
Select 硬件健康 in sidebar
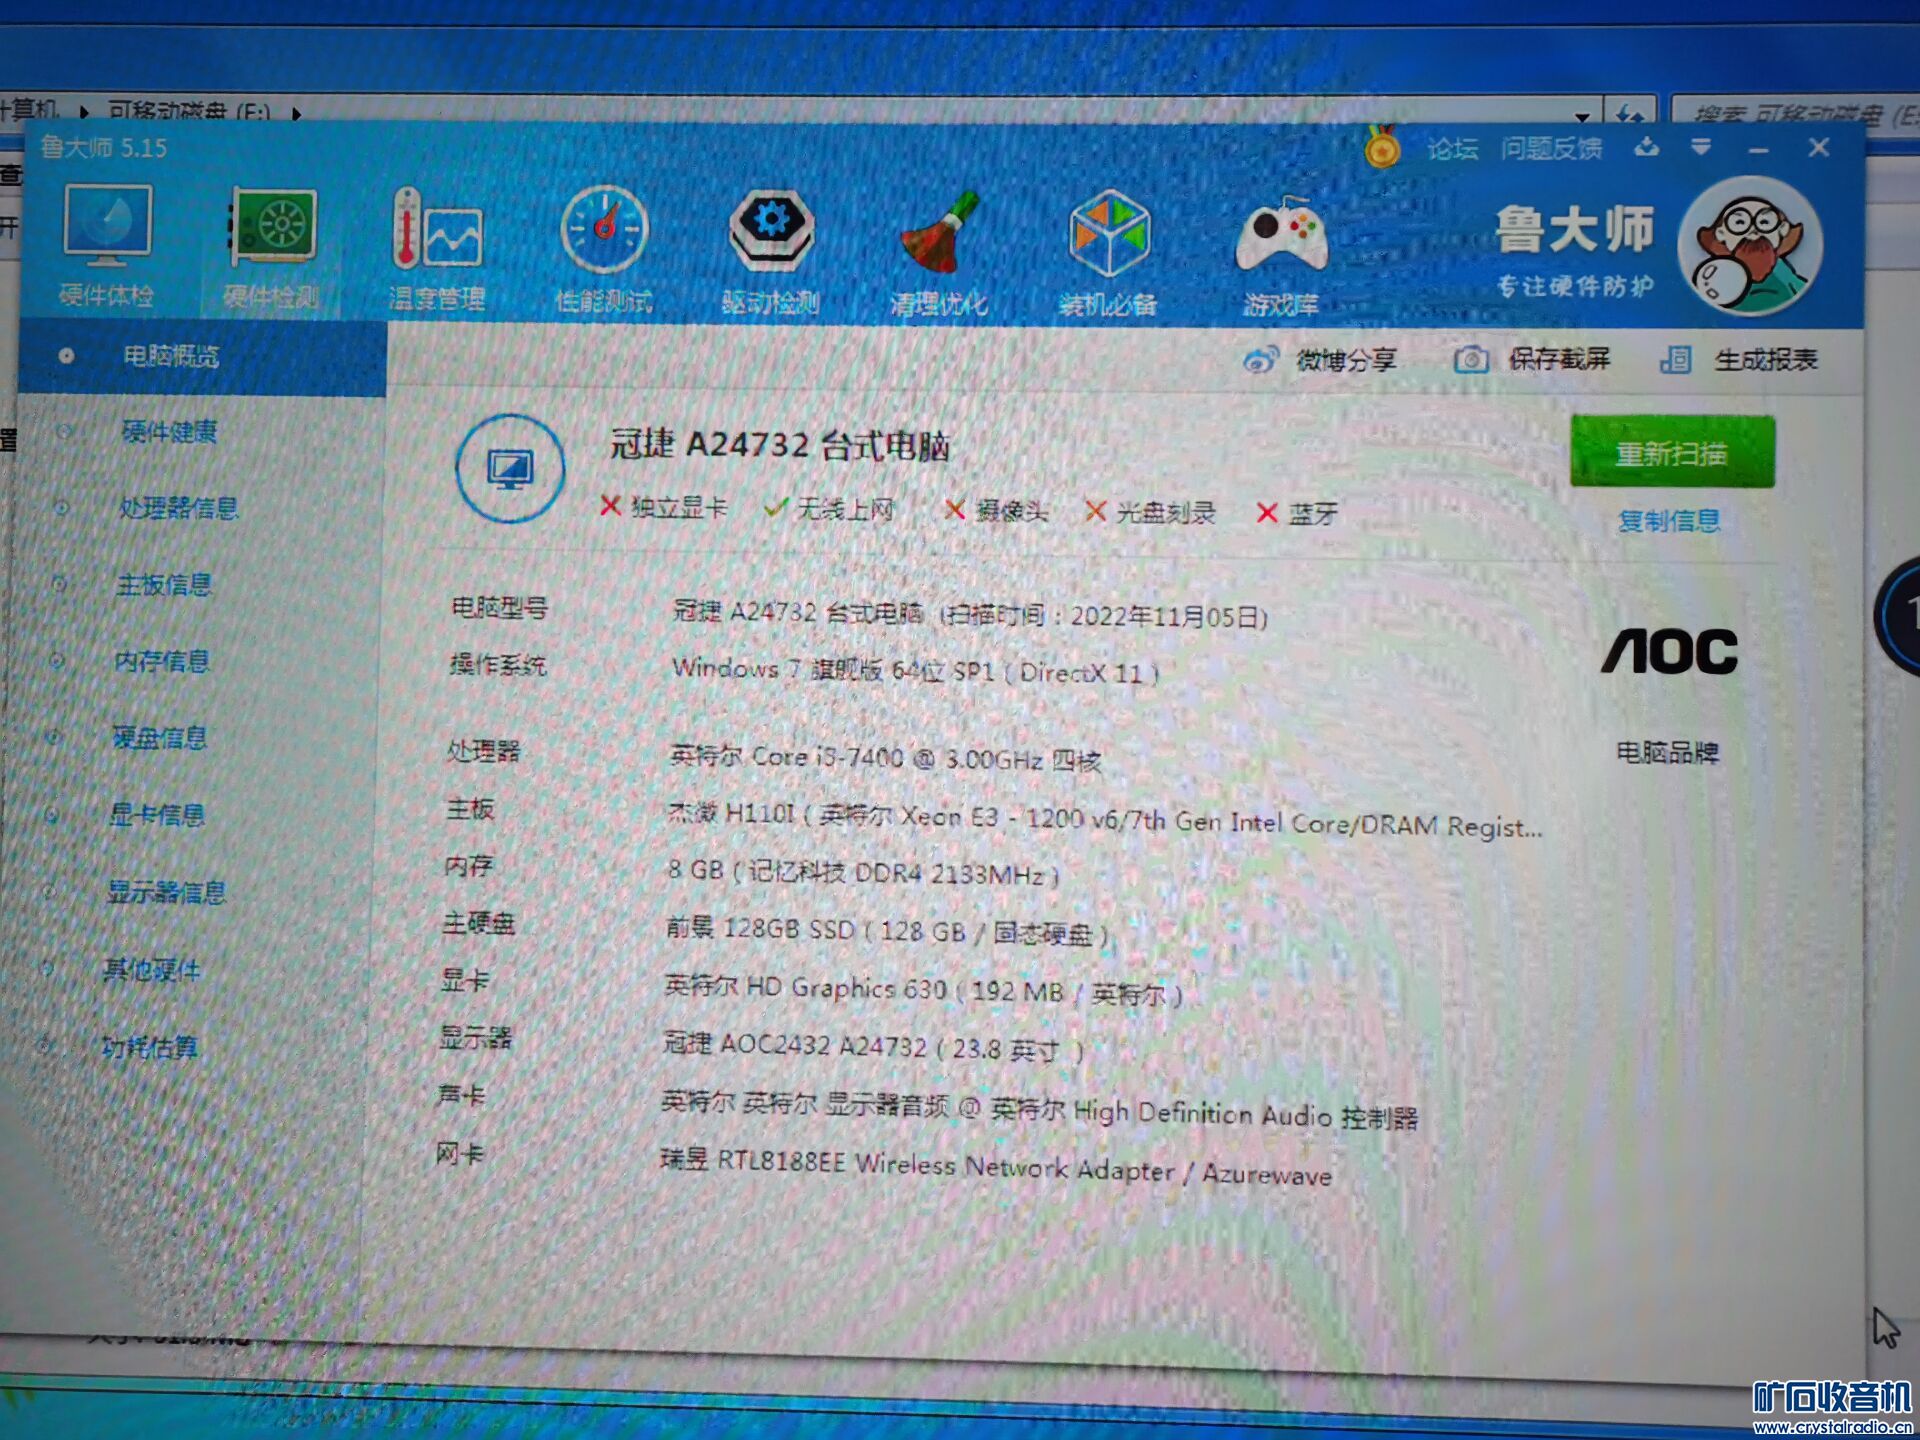point(168,432)
